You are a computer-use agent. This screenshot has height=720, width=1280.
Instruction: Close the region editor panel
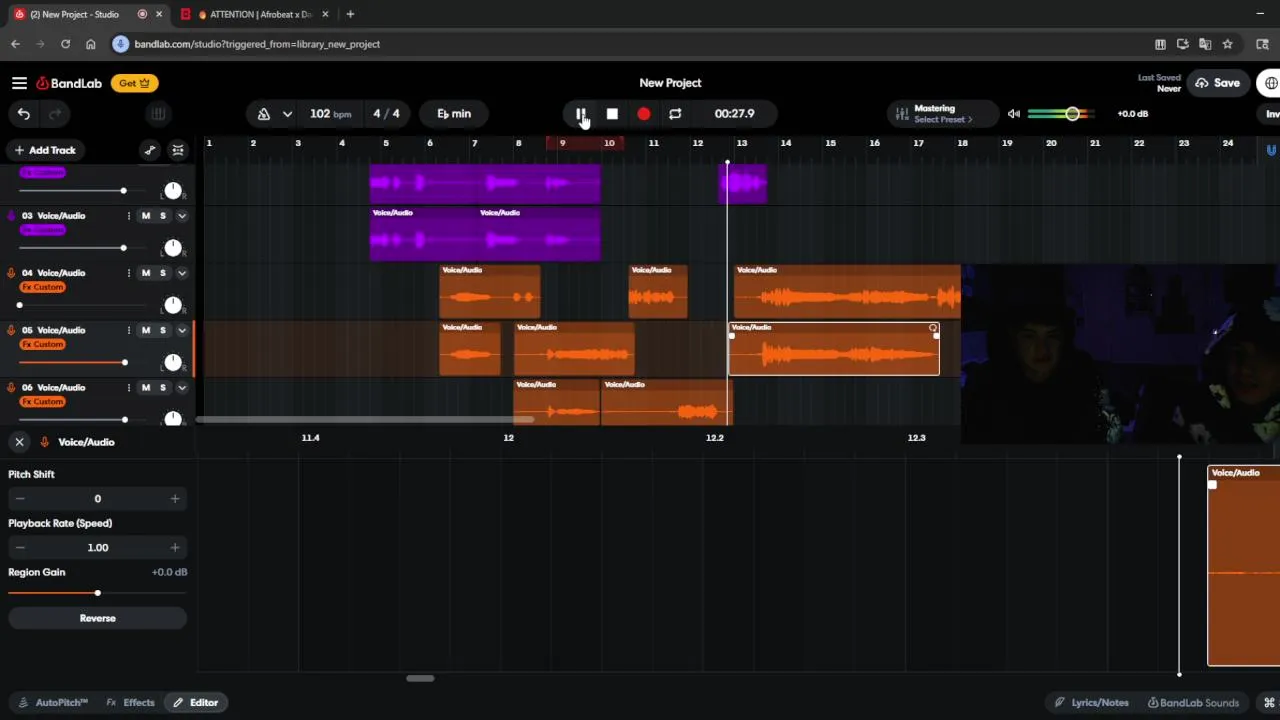tap(19, 442)
